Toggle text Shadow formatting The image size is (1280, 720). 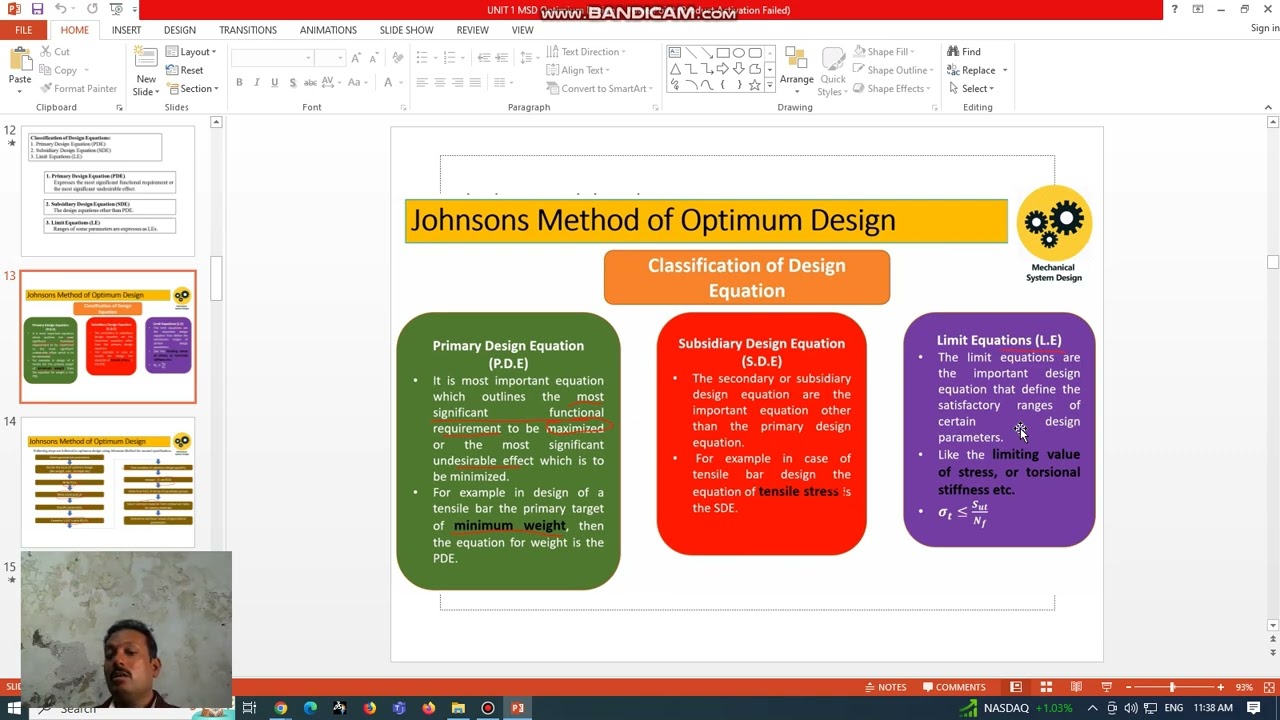click(292, 83)
